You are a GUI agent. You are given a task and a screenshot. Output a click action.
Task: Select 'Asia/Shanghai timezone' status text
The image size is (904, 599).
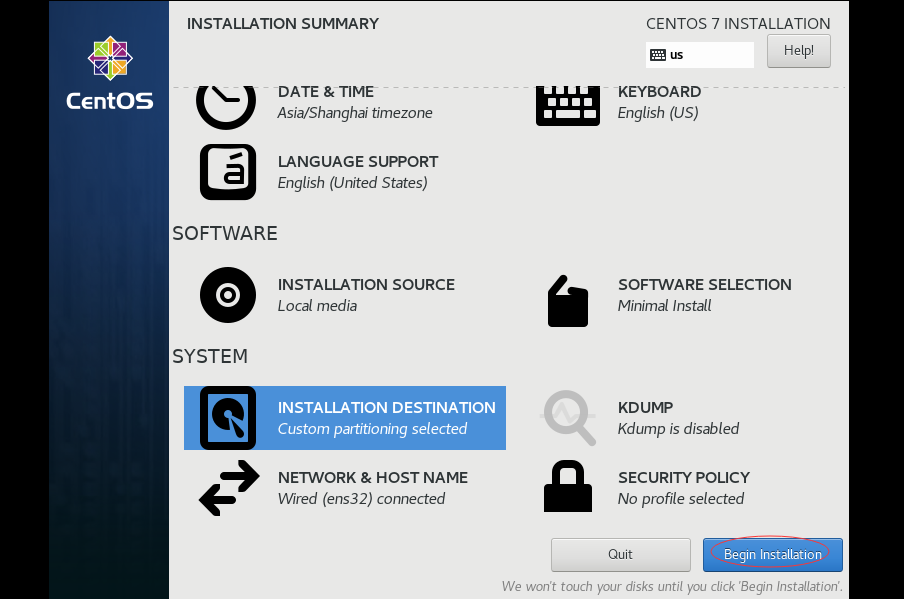pyautogui.click(x=355, y=113)
